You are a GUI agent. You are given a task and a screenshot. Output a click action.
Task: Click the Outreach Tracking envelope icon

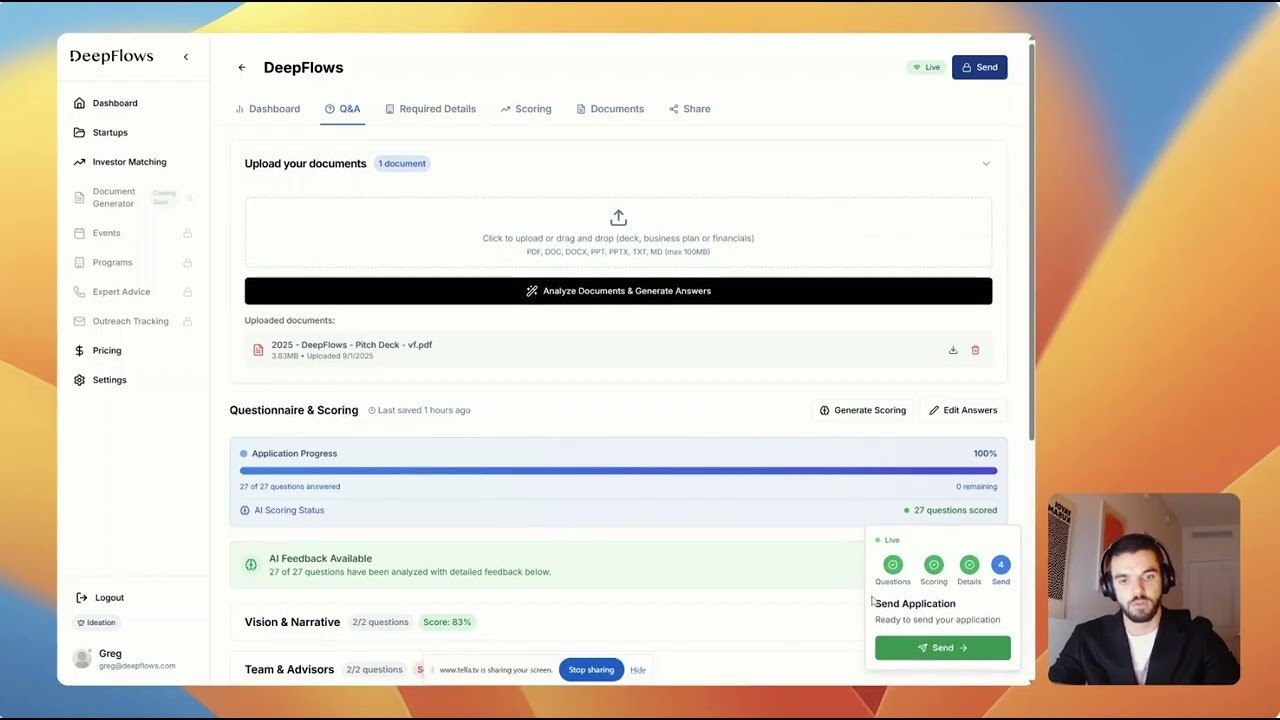pyautogui.click(x=80, y=321)
